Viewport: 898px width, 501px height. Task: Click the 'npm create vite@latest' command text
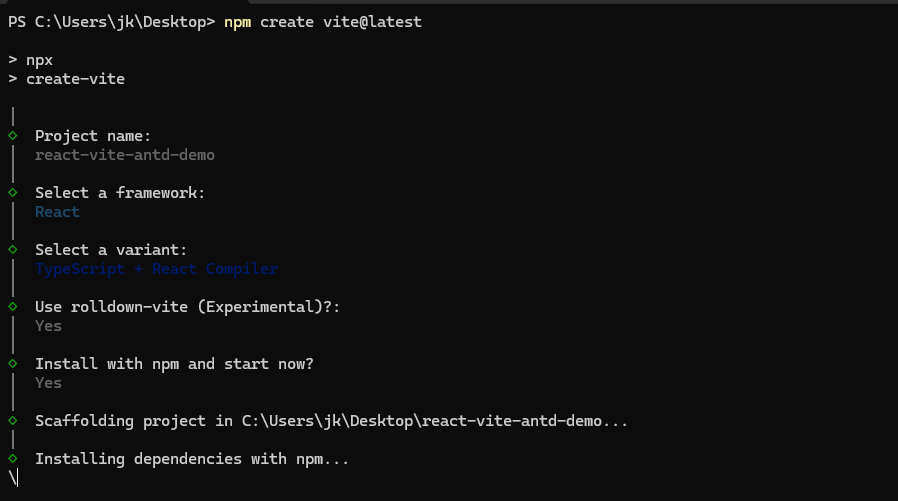tap(322, 22)
